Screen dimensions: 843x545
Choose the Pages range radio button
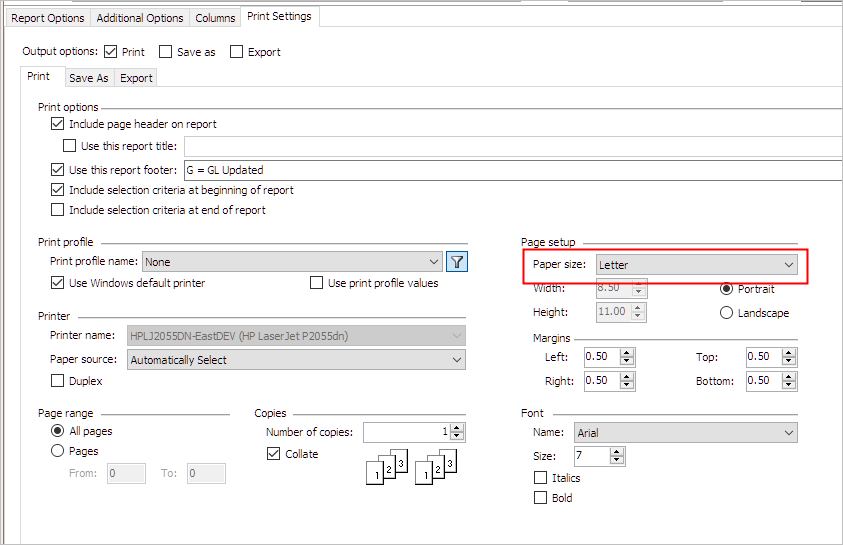coord(57,451)
